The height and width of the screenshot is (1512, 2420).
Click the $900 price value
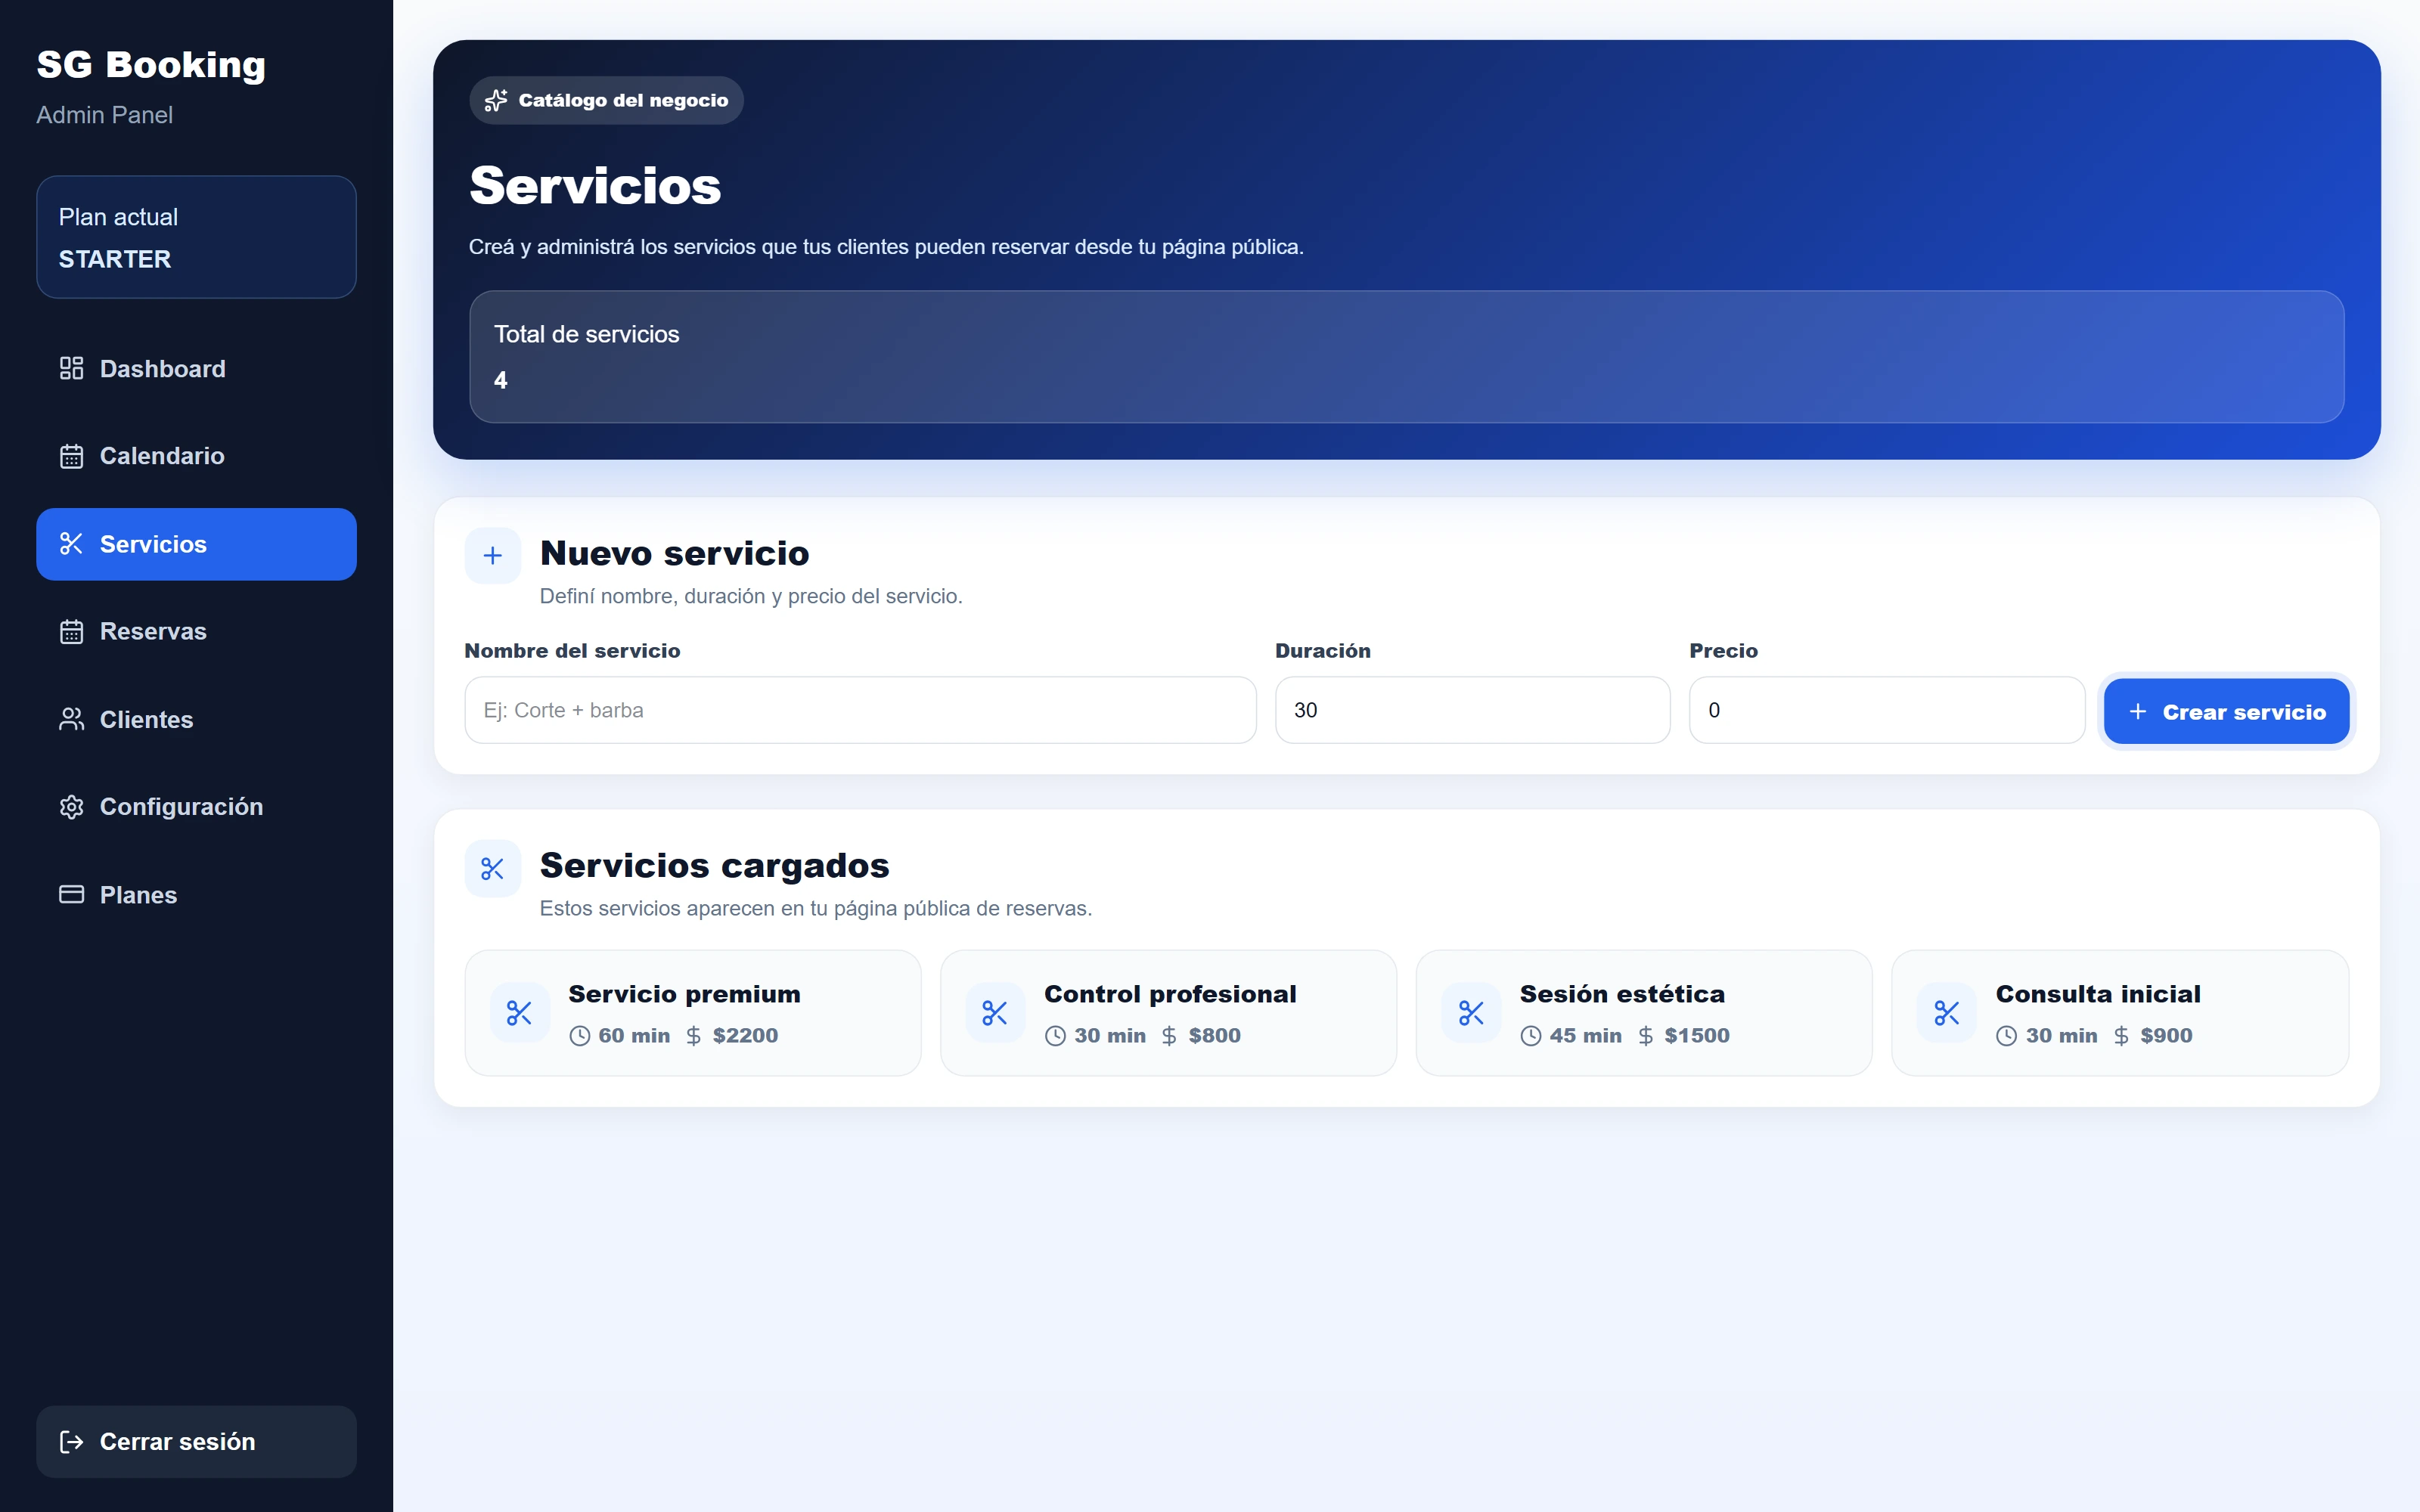coord(2166,1036)
